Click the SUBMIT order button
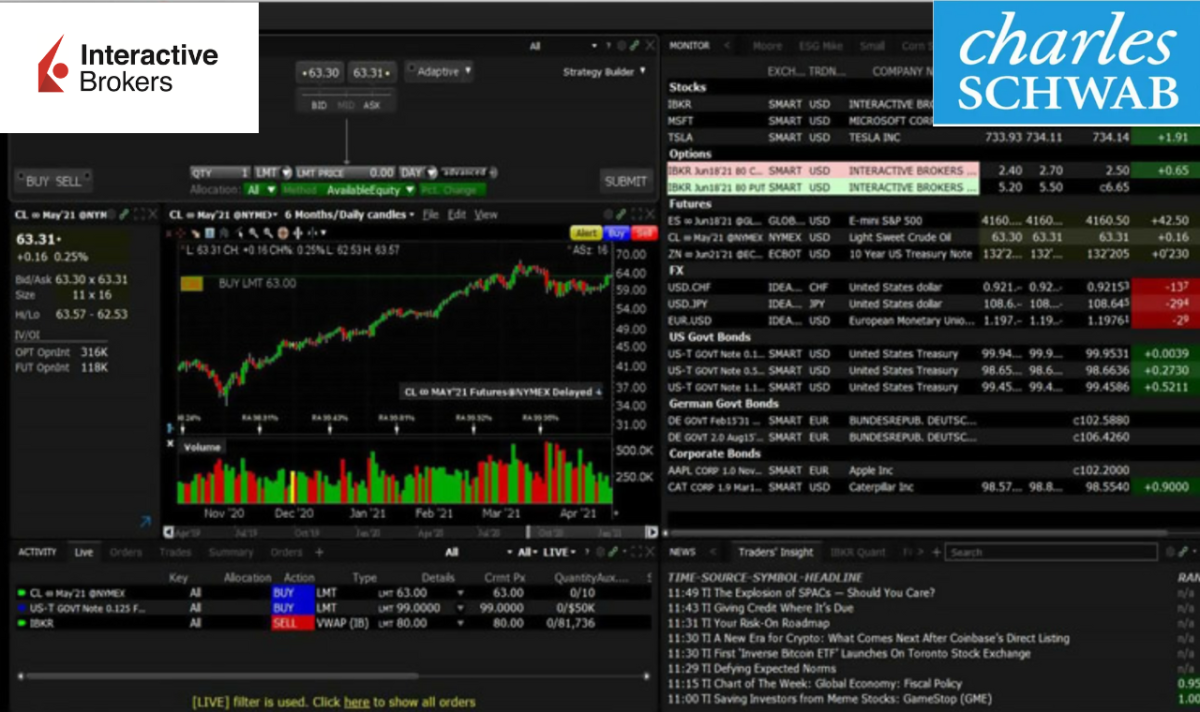1200x712 pixels. [x=627, y=181]
